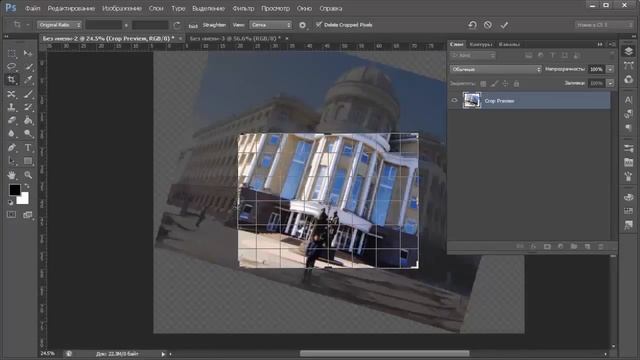Select the Rectangle shape tool
The image size is (640, 360).
pyautogui.click(x=28, y=161)
